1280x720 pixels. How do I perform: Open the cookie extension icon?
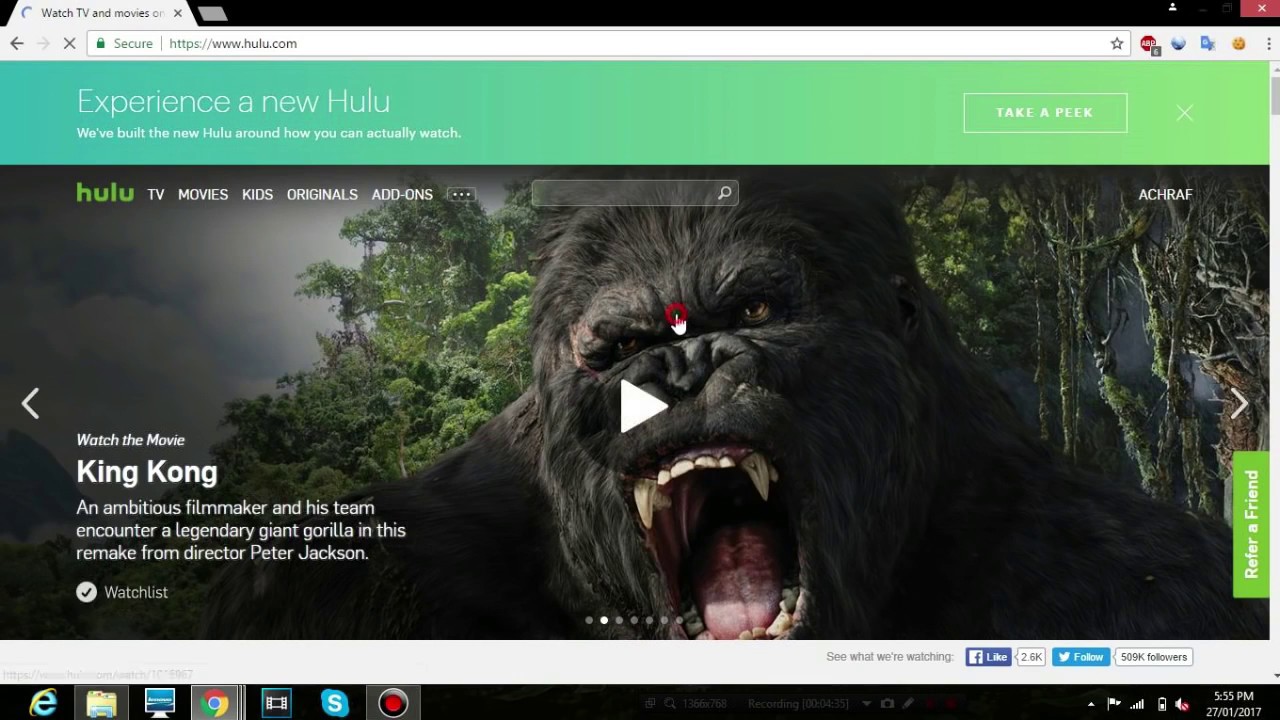1238,43
